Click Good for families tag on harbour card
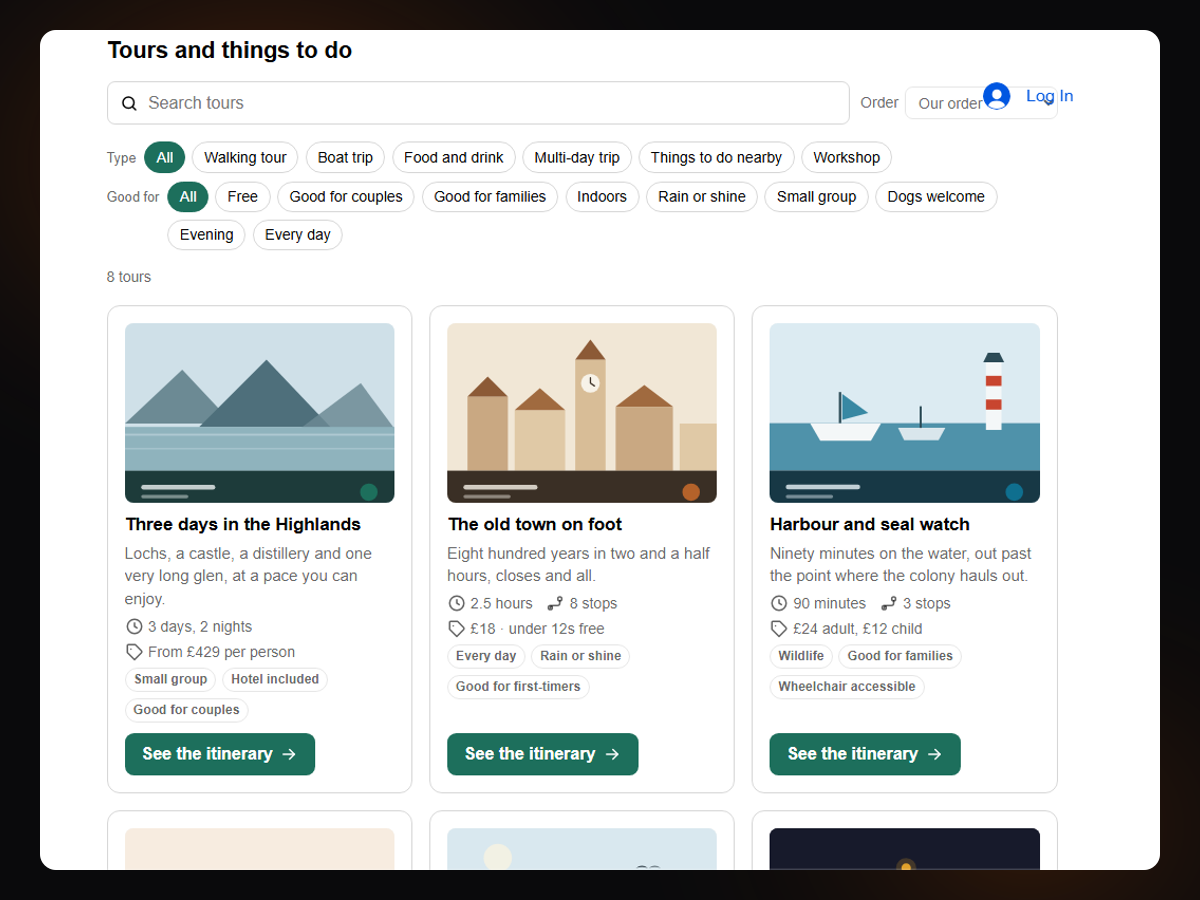This screenshot has width=1200, height=900. tap(900, 657)
